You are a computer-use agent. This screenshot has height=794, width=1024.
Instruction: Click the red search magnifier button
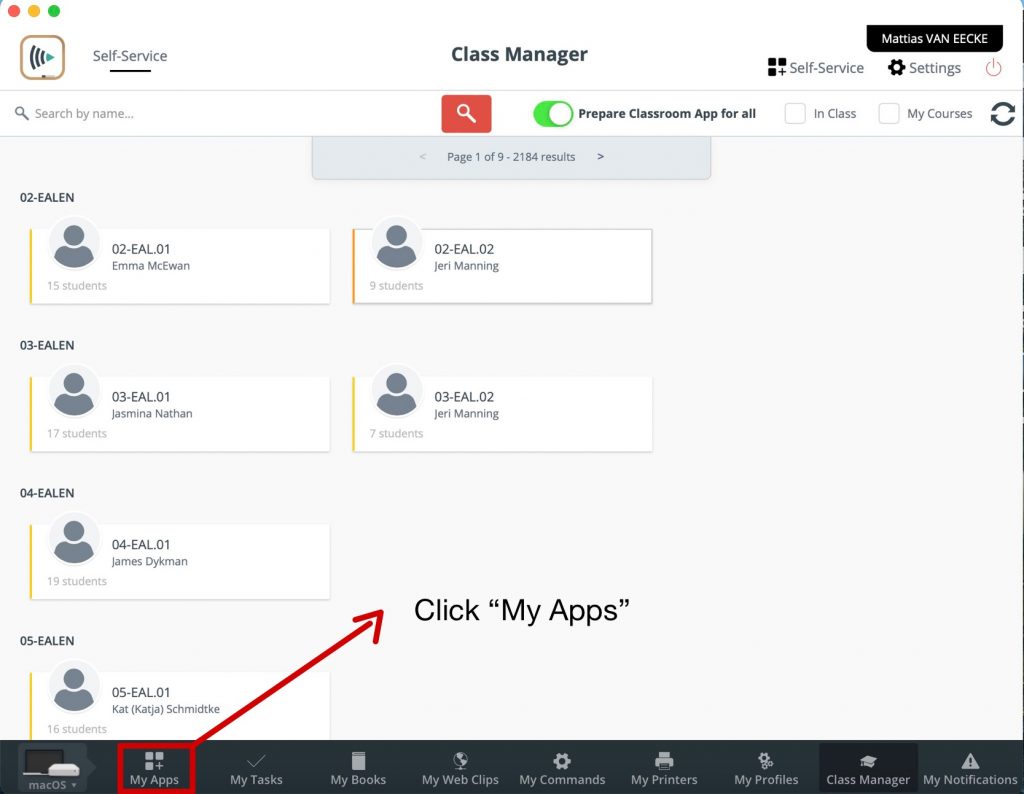click(466, 114)
